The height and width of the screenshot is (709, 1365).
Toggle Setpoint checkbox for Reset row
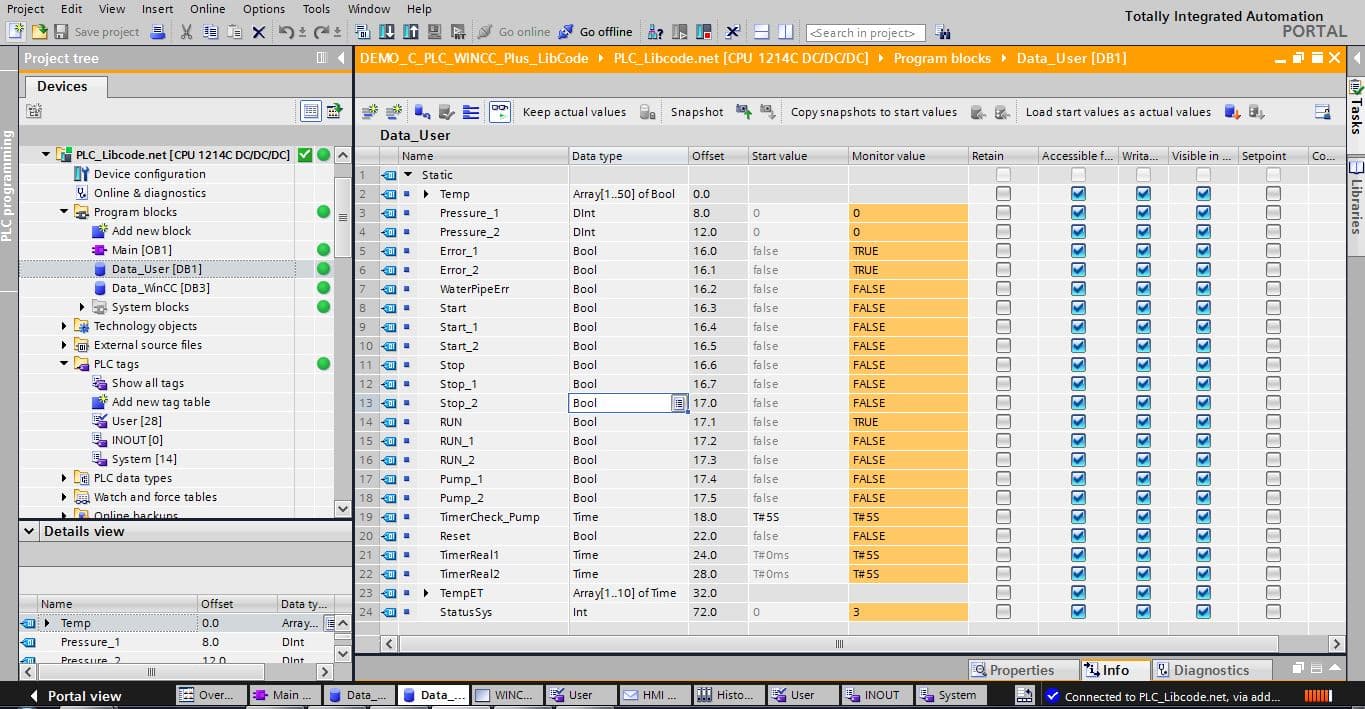pyautogui.click(x=1273, y=536)
